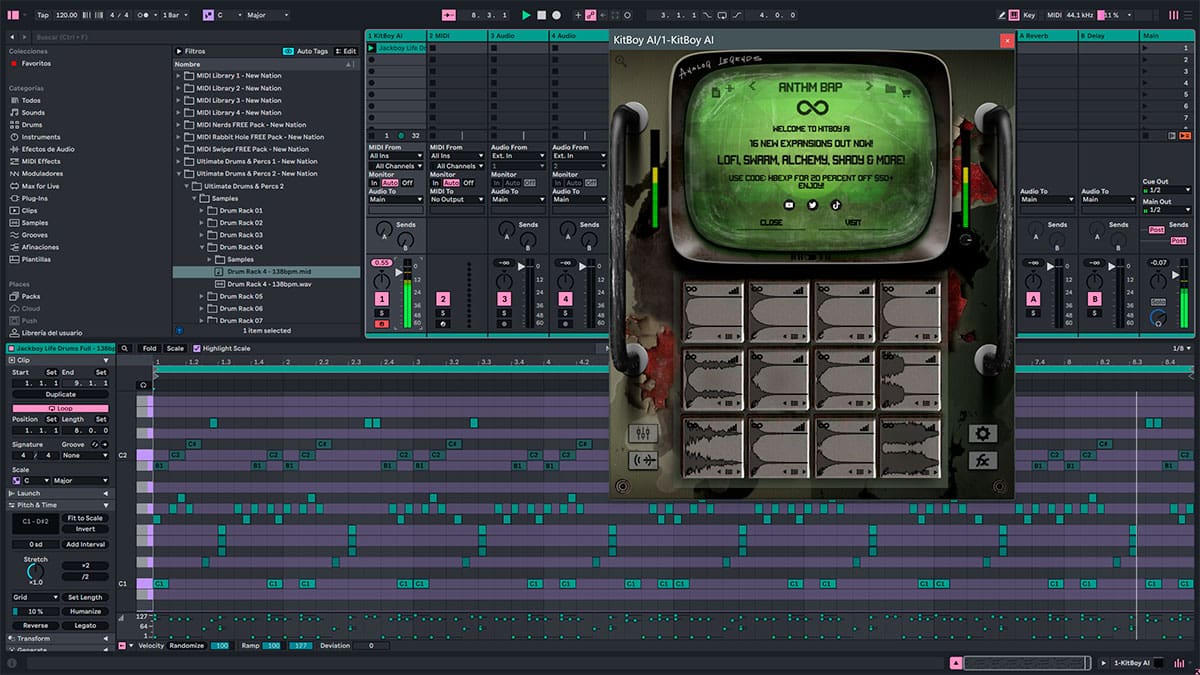Click the Duplicate button in clip panel
This screenshot has height=675, width=1200.
60,394
